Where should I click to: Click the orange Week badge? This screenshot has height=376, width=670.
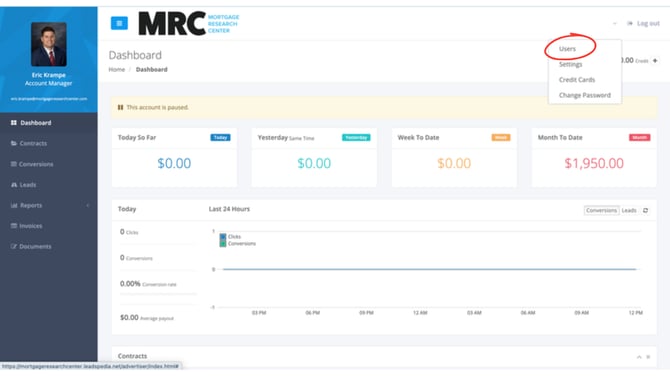coord(501,137)
